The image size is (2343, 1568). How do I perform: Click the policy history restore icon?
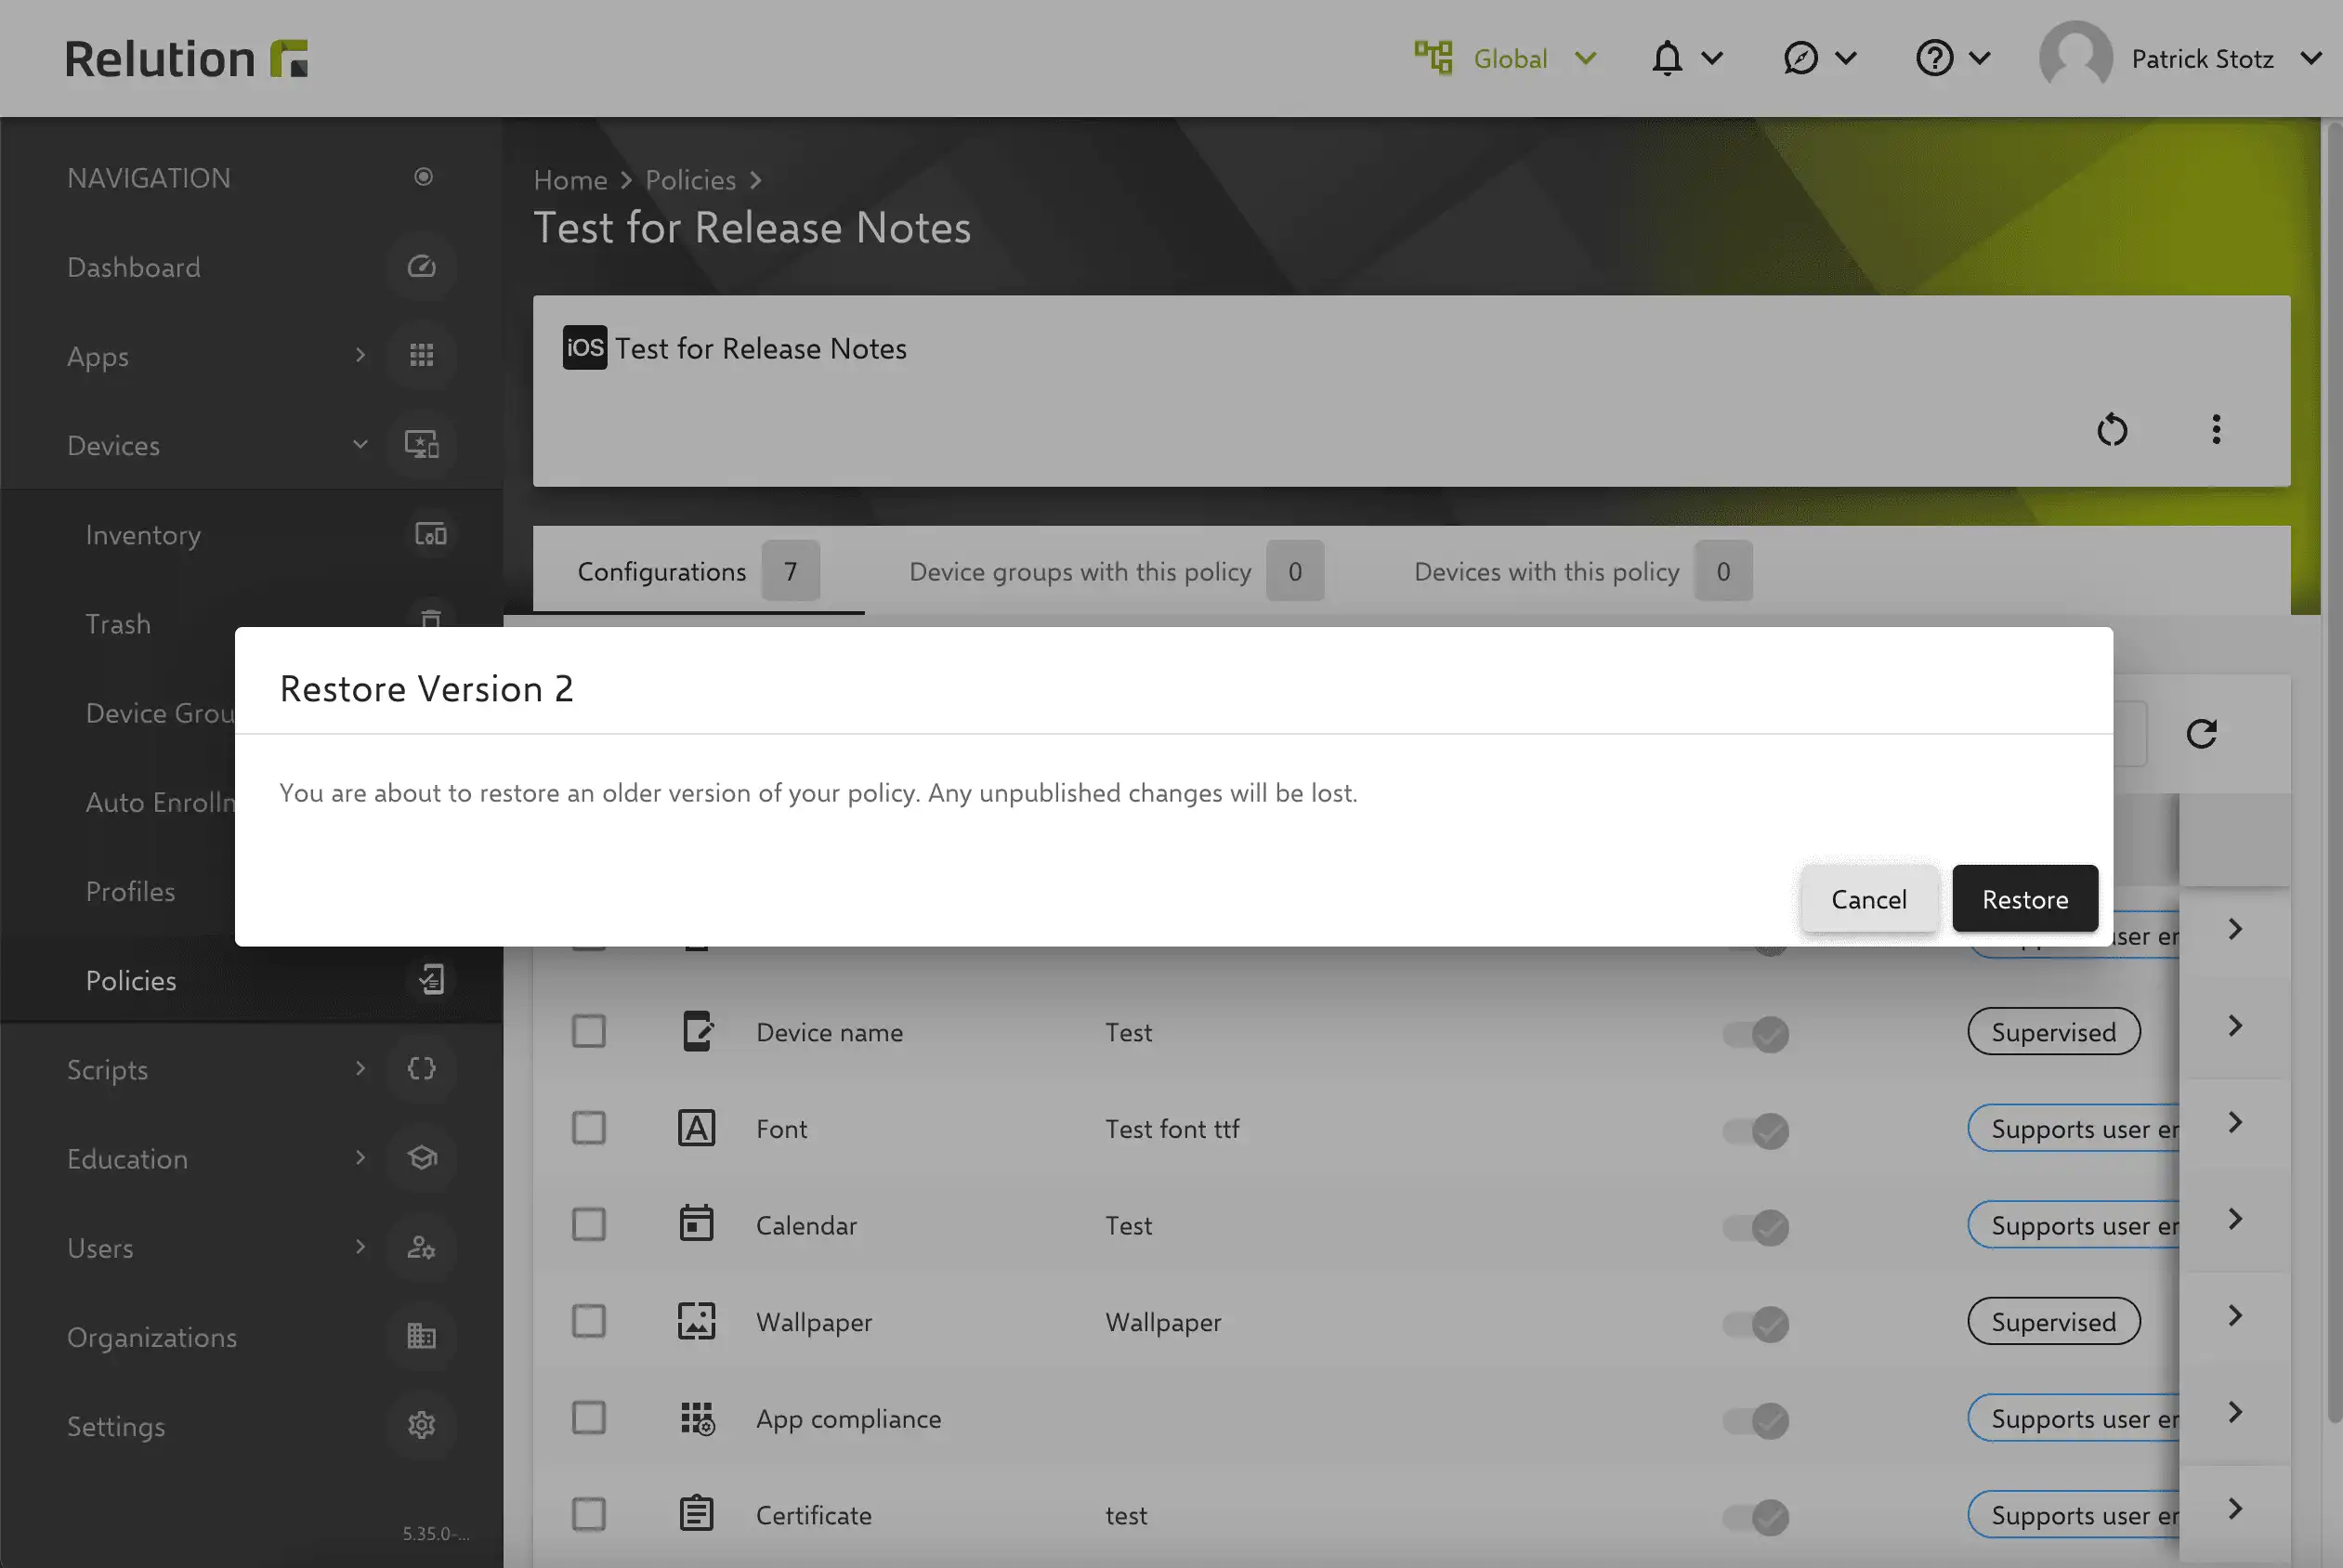click(2112, 430)
